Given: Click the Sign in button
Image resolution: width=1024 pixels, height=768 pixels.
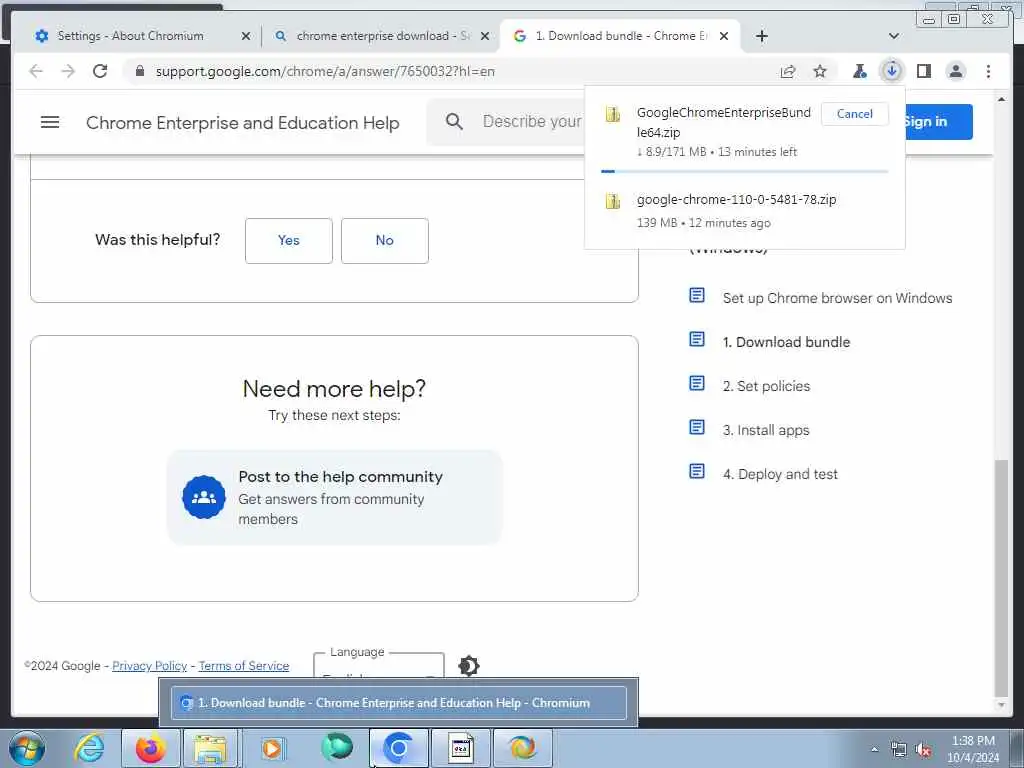Looking at the screenshot, I should [938, 121].
